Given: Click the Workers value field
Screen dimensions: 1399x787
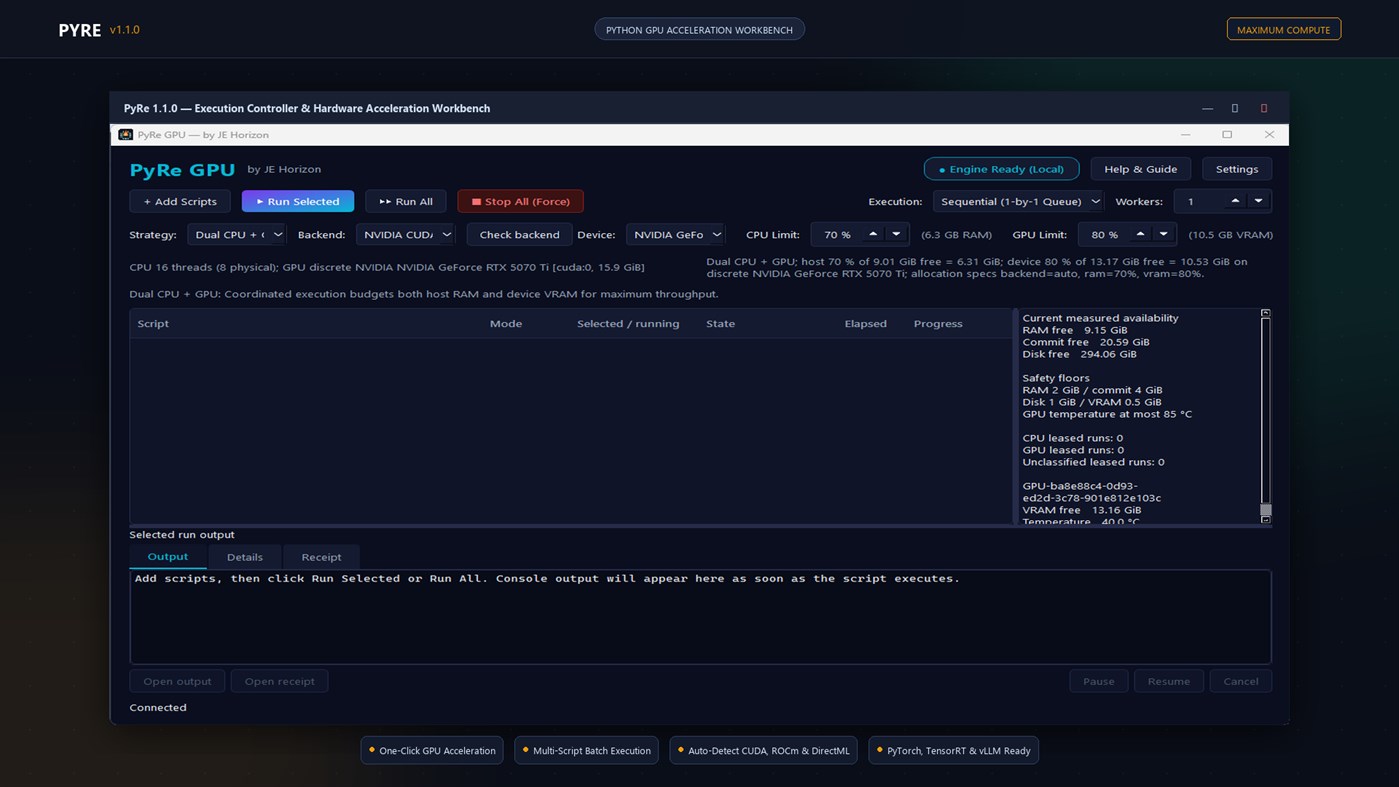Looking at the screenshot, I should (1199, 201).
